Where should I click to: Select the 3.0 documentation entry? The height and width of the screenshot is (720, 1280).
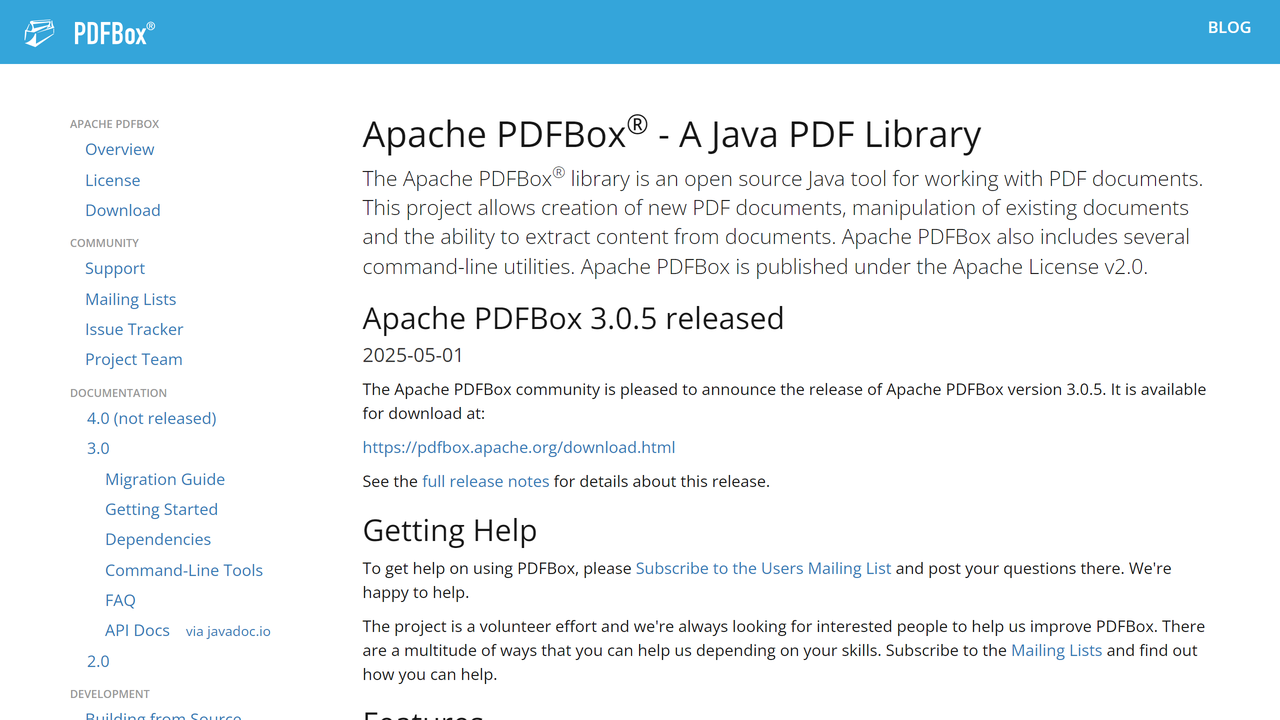coord(98,448)
